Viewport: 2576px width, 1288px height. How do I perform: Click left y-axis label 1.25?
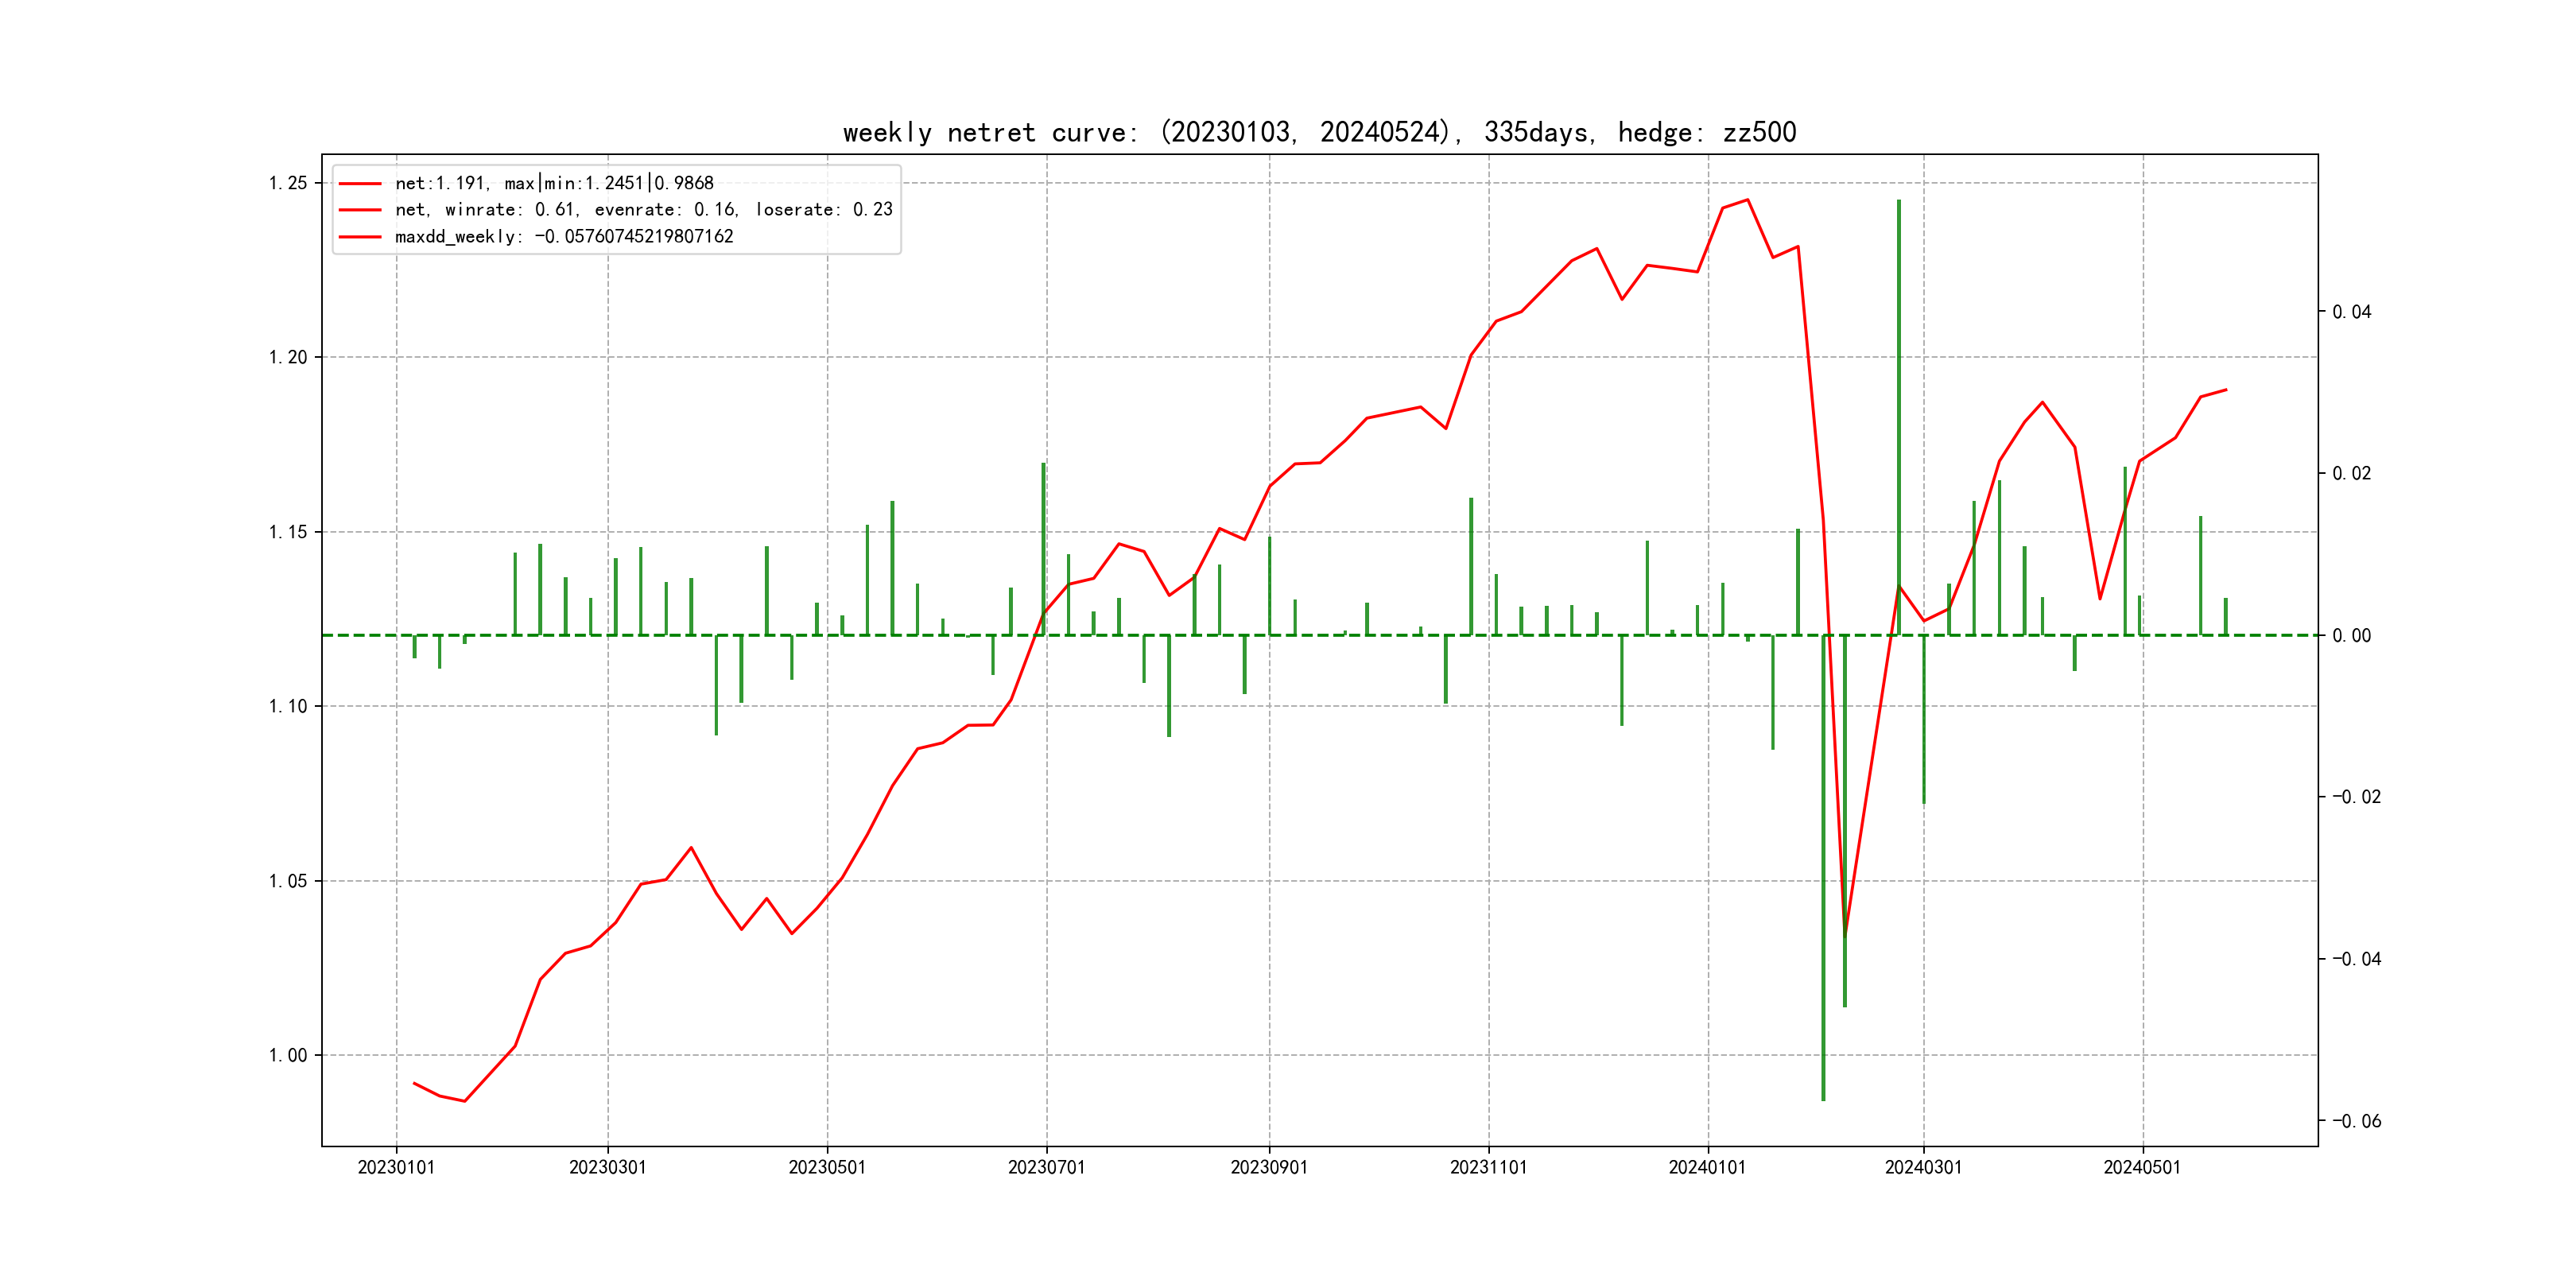pos(288,183)
